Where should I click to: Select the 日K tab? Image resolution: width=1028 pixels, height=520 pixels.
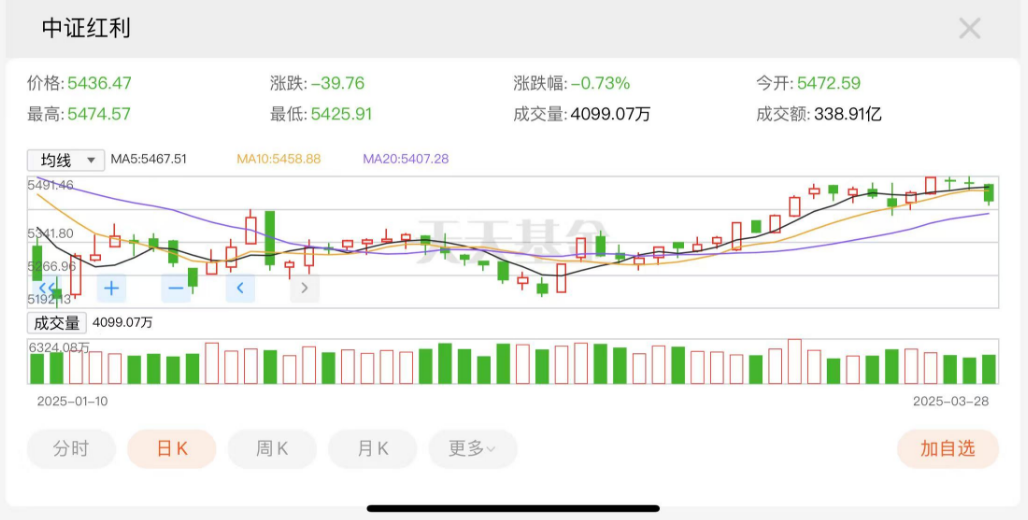172,449
